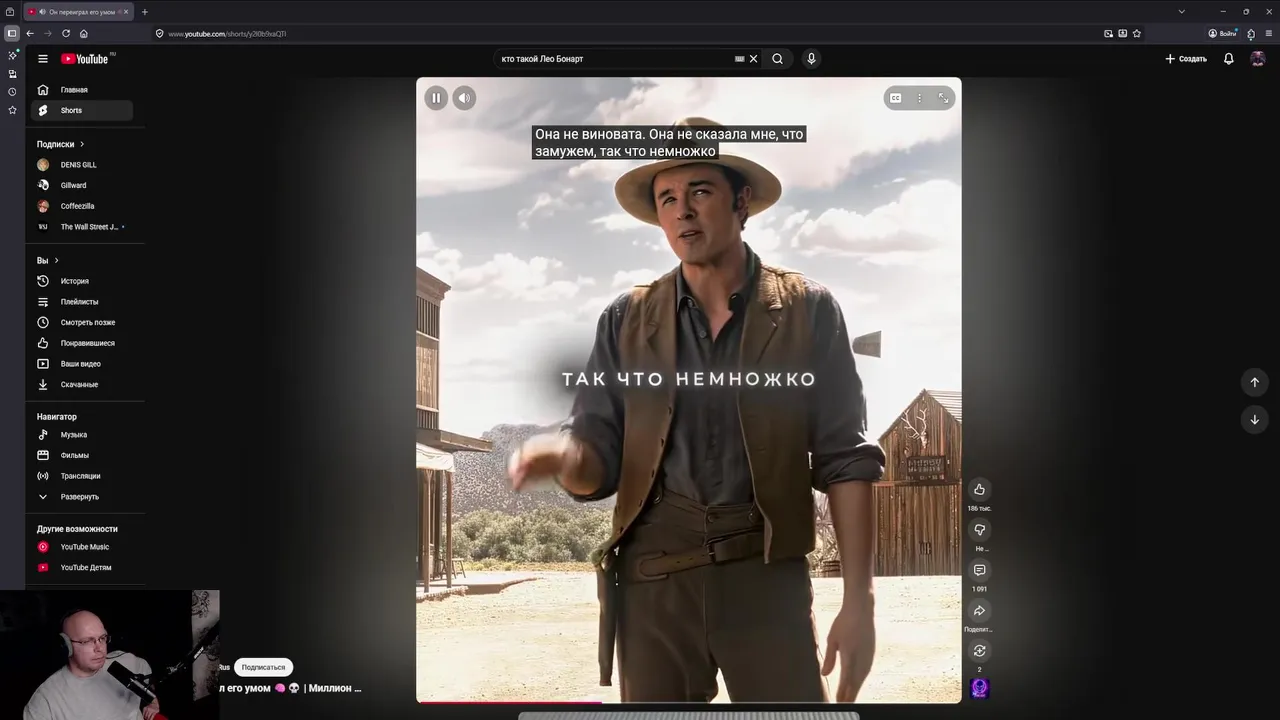
Task: Toggle the browser sidebar panel button
Action: 12,33
